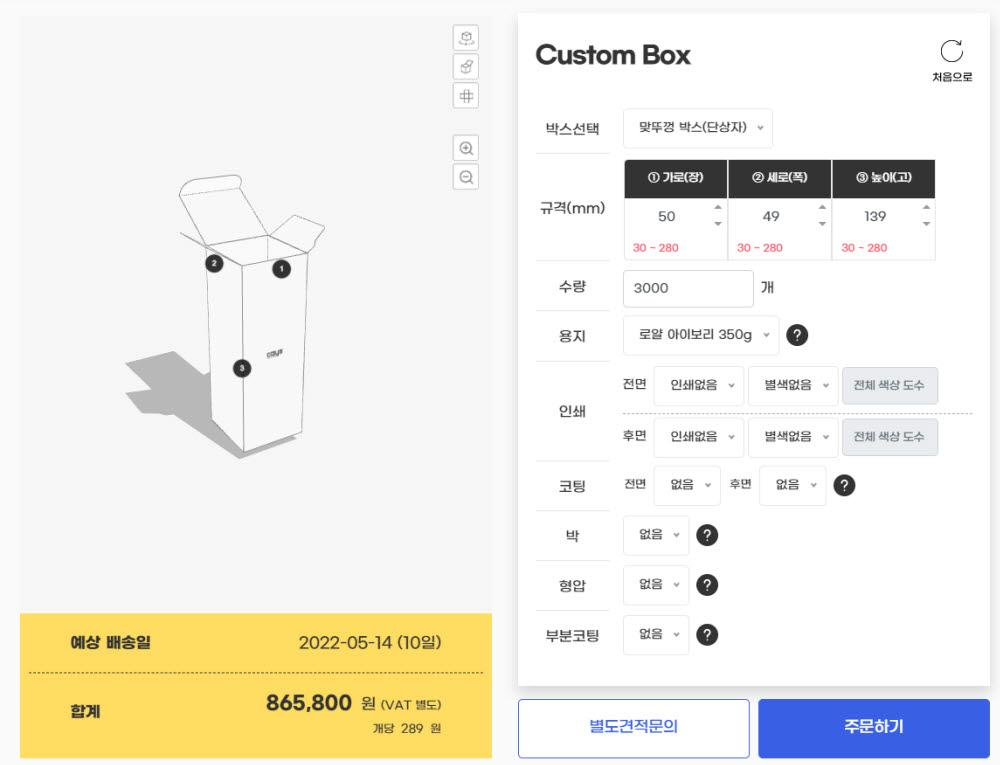This screenshot has width=1000, height=765.
Task: Click the open box view icon
Action: 466,66
